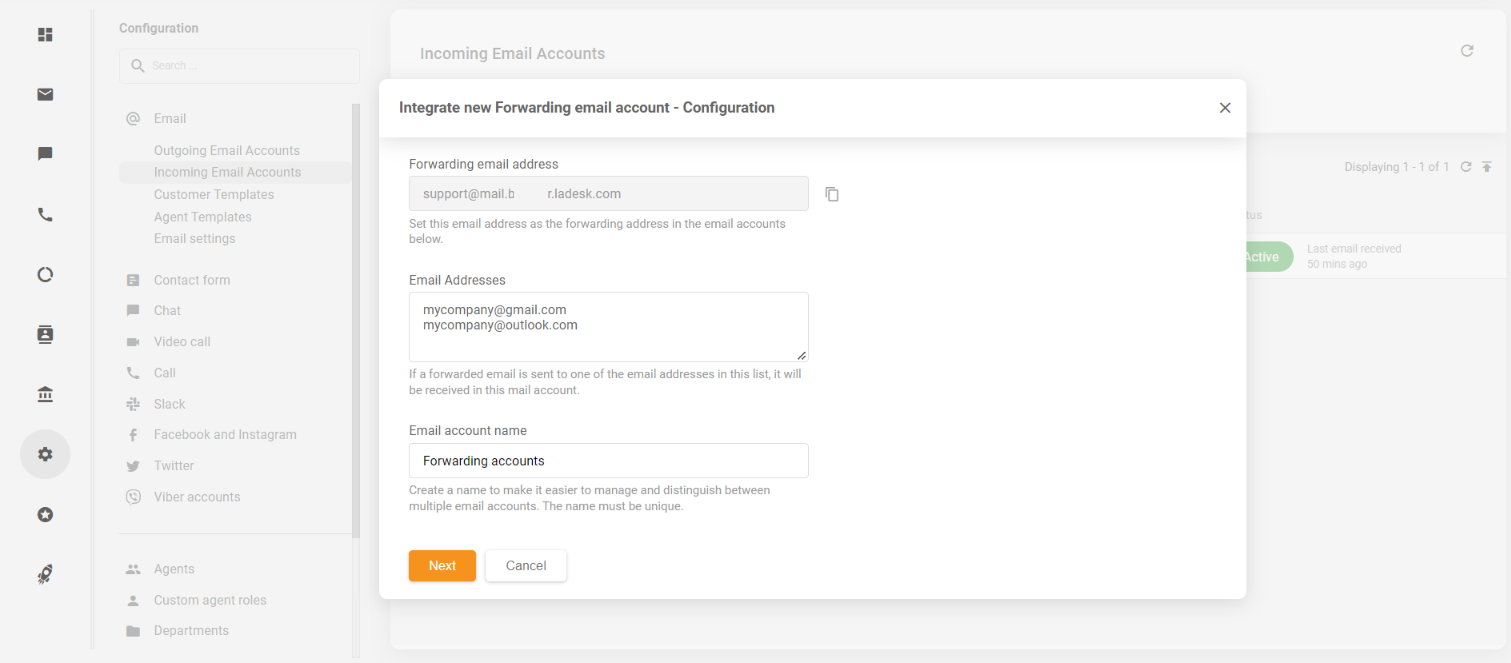This screenshot has width=1511, height=663.
Task: Click the dashboard icon at sidebar top
Action: [x=45, y=35]
